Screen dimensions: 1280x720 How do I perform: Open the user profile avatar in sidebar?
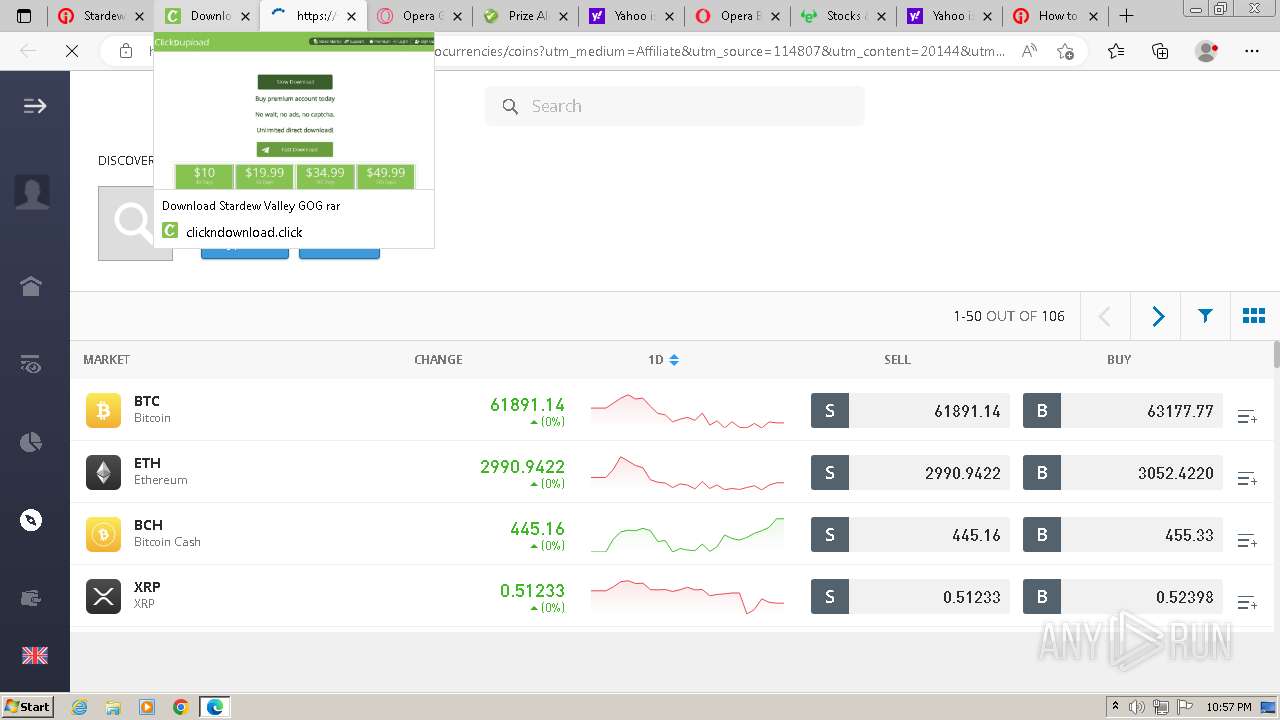click(32, 191)
